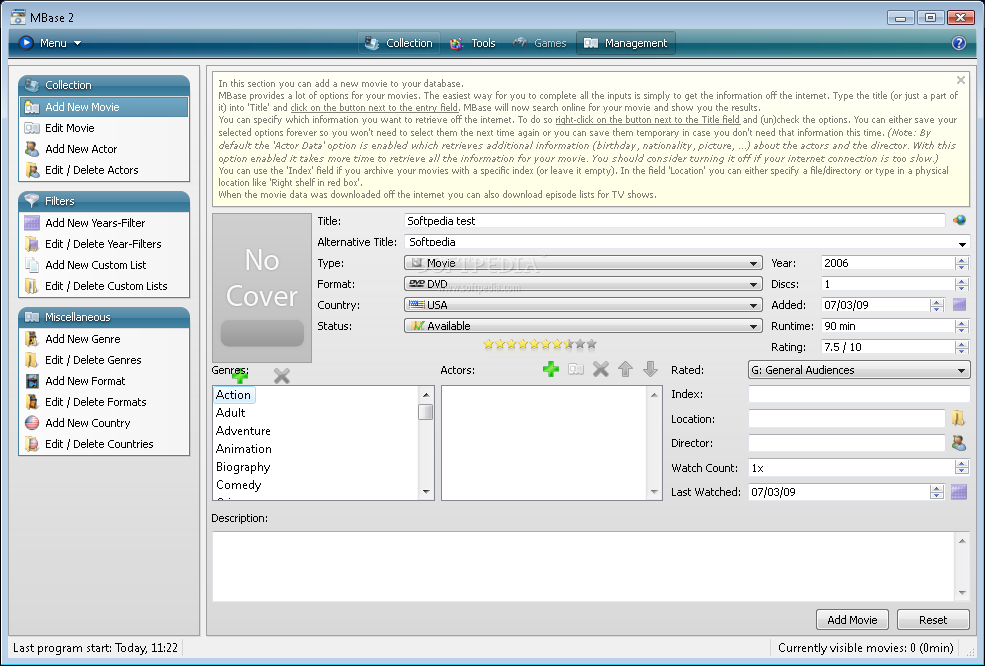
Task: Click the Title input field
Action: [674, 221]
